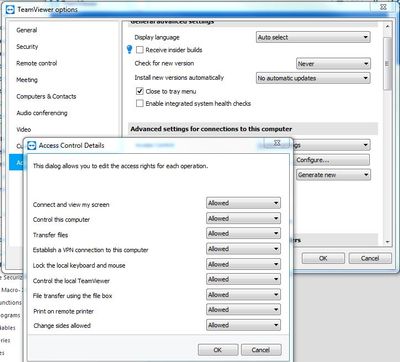Close the Access Control Details dialog
The width and height of the screenshot is (400, 362).
pos(277,143)
